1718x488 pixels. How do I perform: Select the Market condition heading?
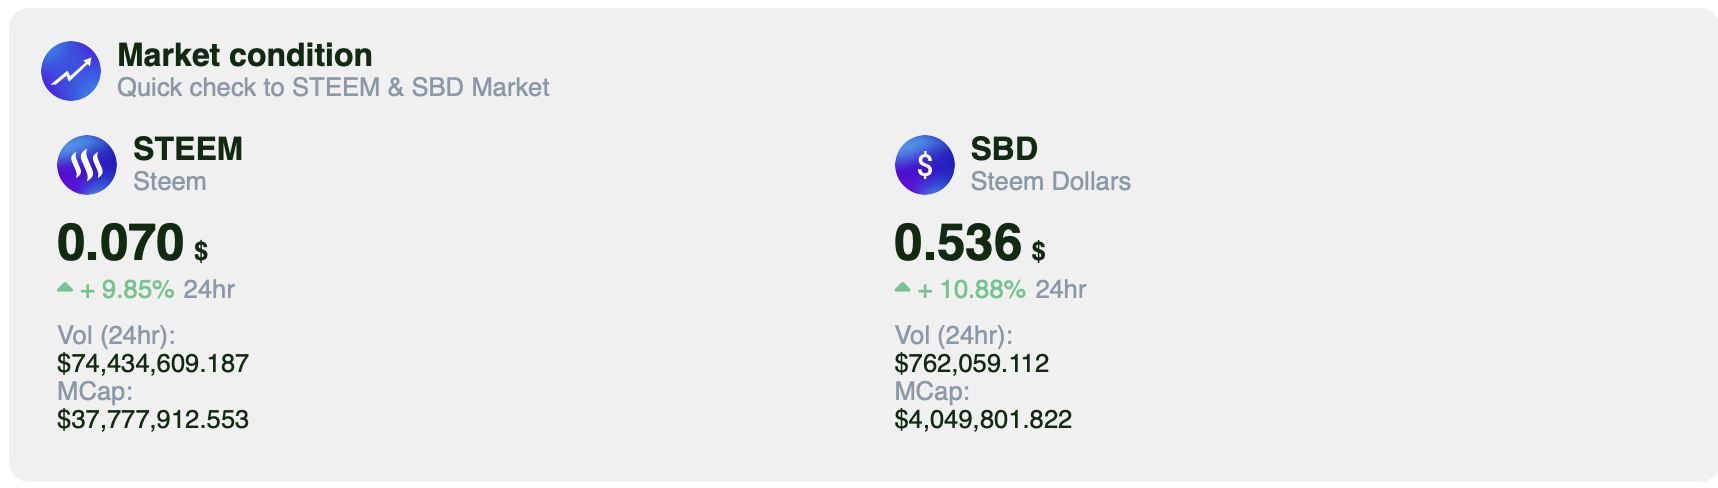coord(245,55)
